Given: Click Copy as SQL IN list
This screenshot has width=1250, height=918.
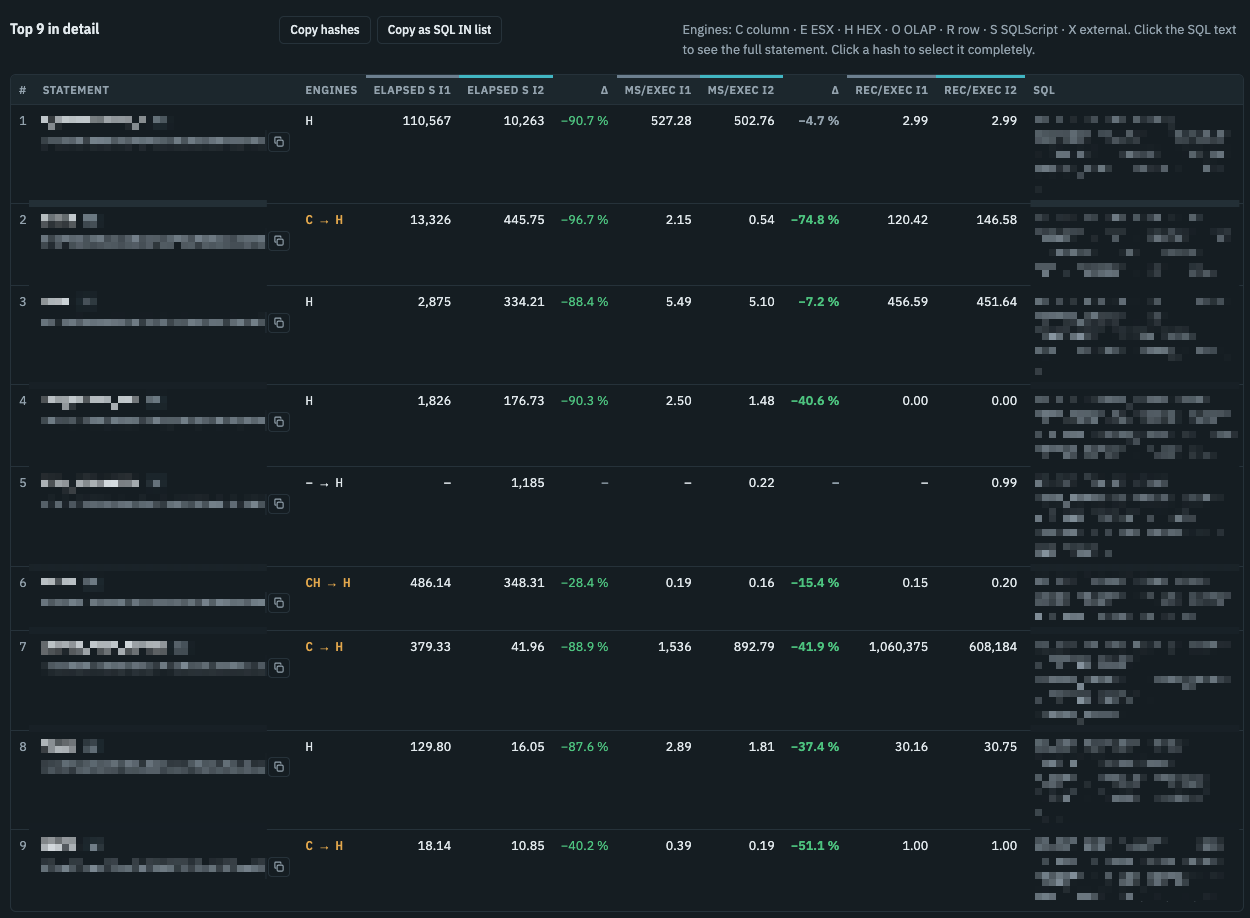Looking at the screenshot, I should pyautogui.click(x=439, y=30).
